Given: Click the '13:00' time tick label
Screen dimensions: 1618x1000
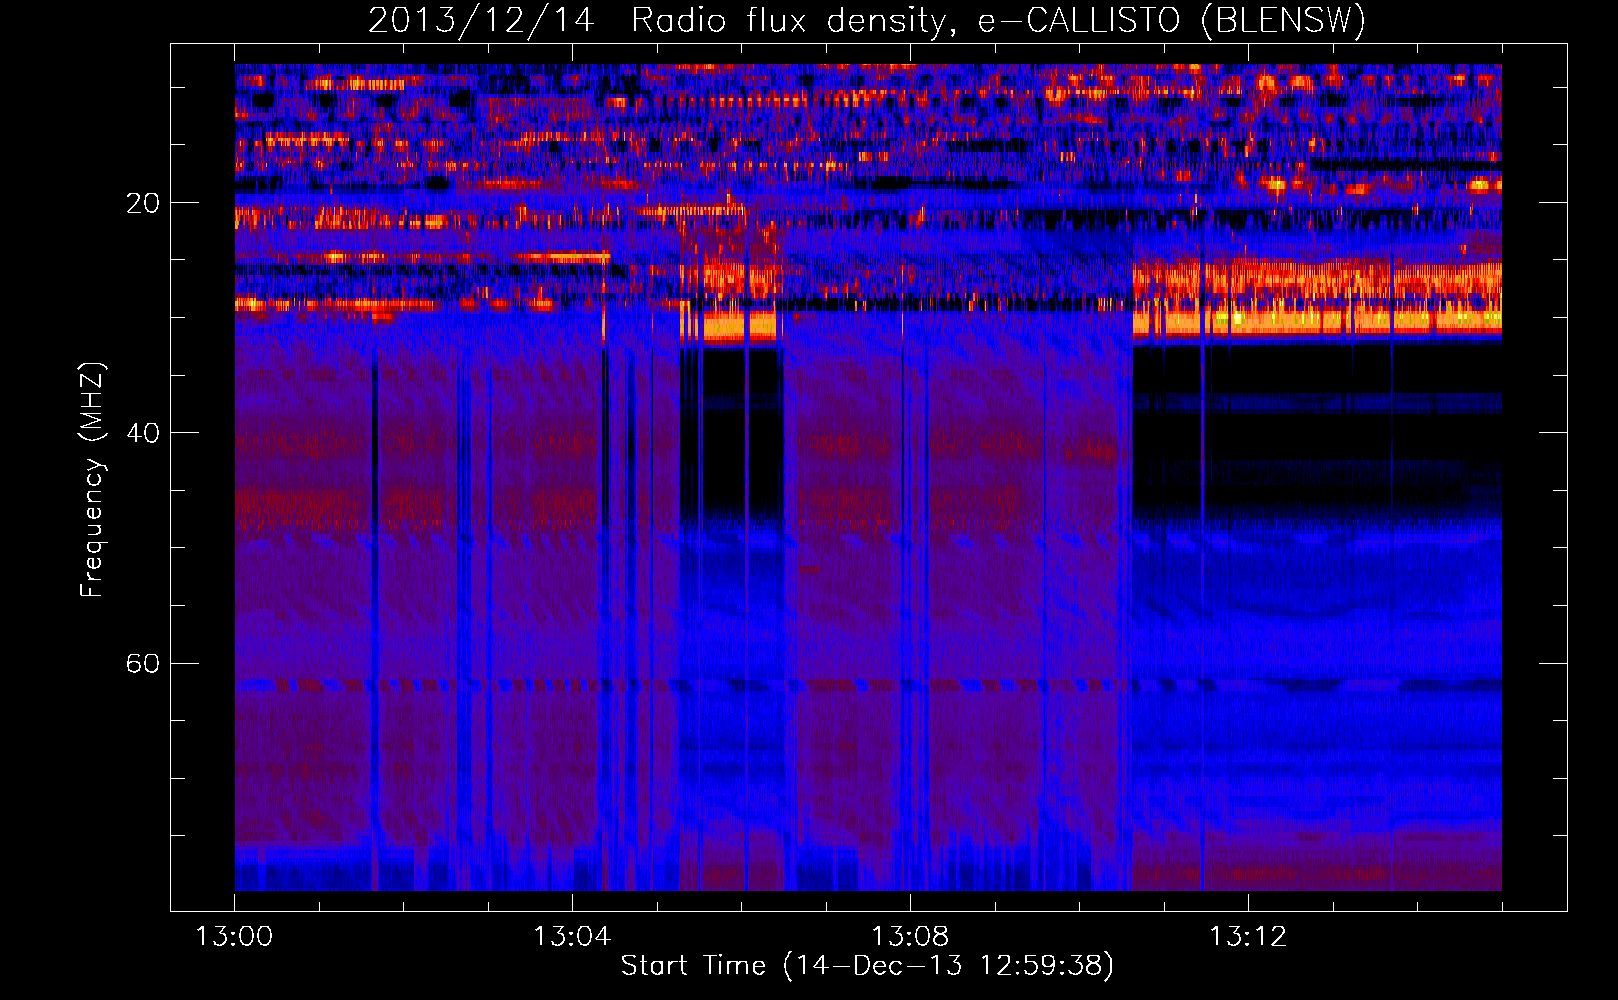Looking at the screenshot, I should pos(234,937).
